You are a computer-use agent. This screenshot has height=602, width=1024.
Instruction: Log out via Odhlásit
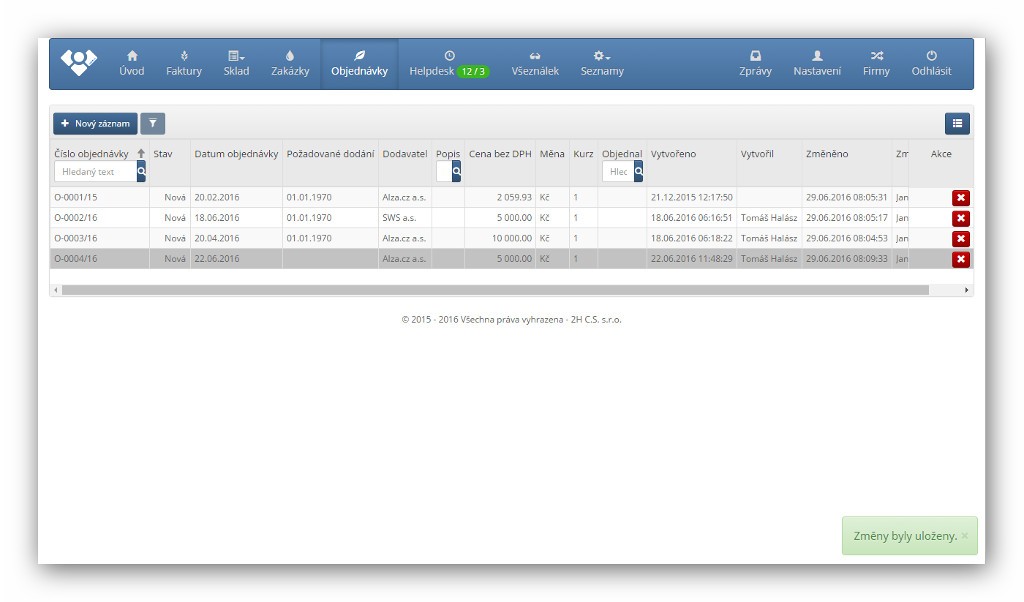931,63
